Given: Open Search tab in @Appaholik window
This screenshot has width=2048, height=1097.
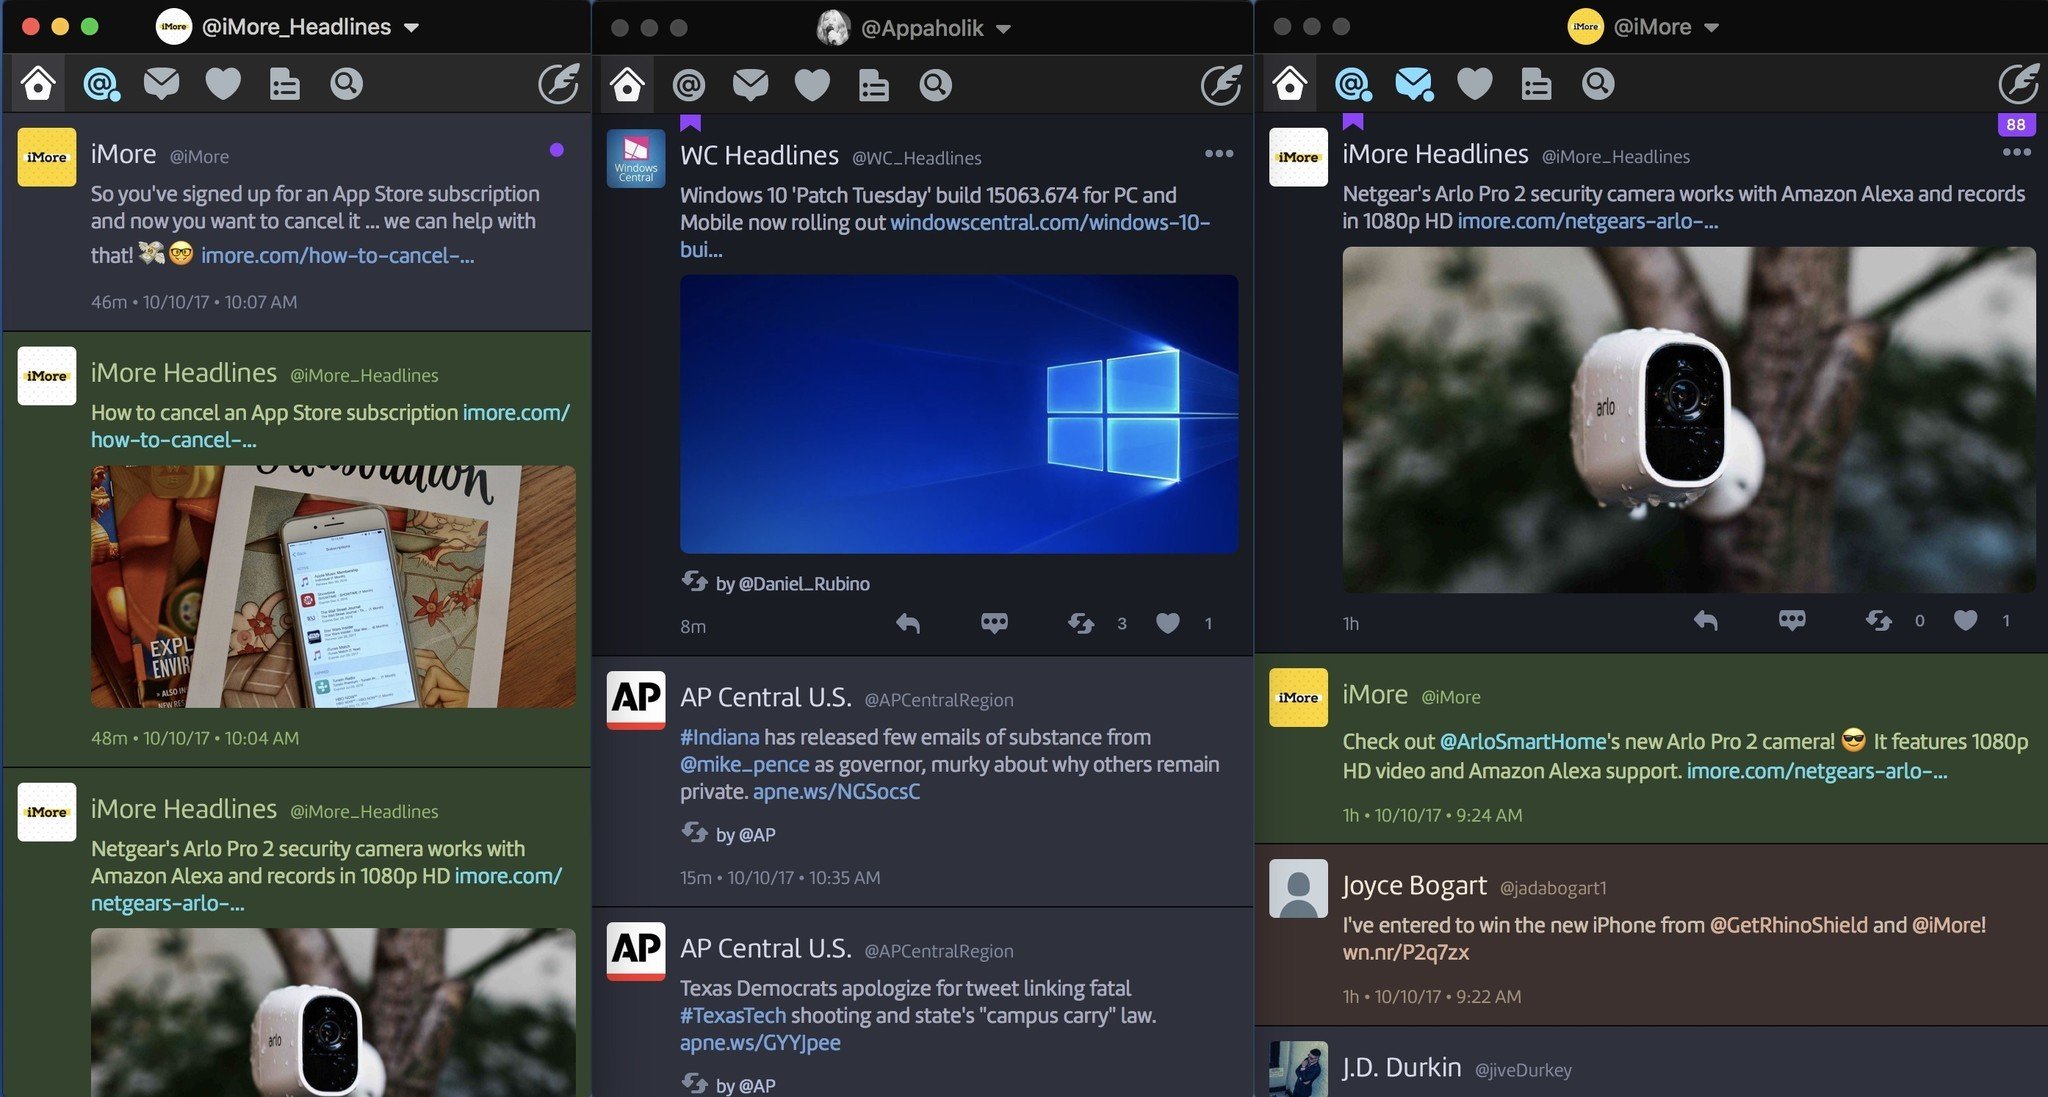Looking at the screenshot, I should [935, 85].
